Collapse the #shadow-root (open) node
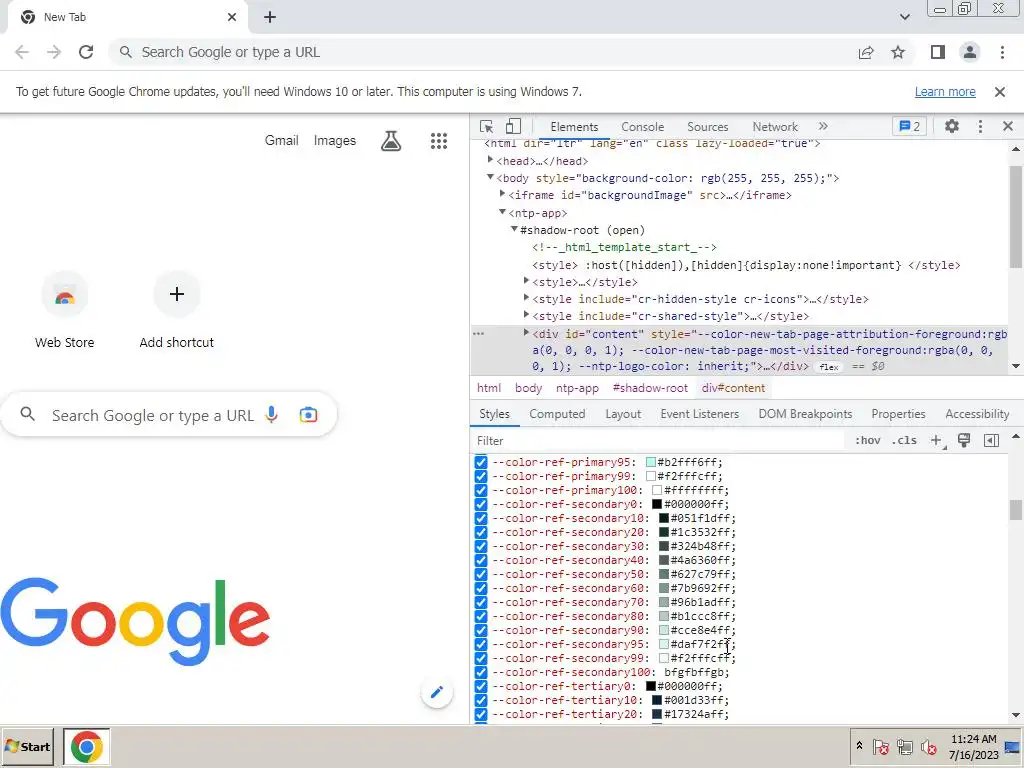The height and width of the screenshot is (768, 1024). click(x=514, y=229)
